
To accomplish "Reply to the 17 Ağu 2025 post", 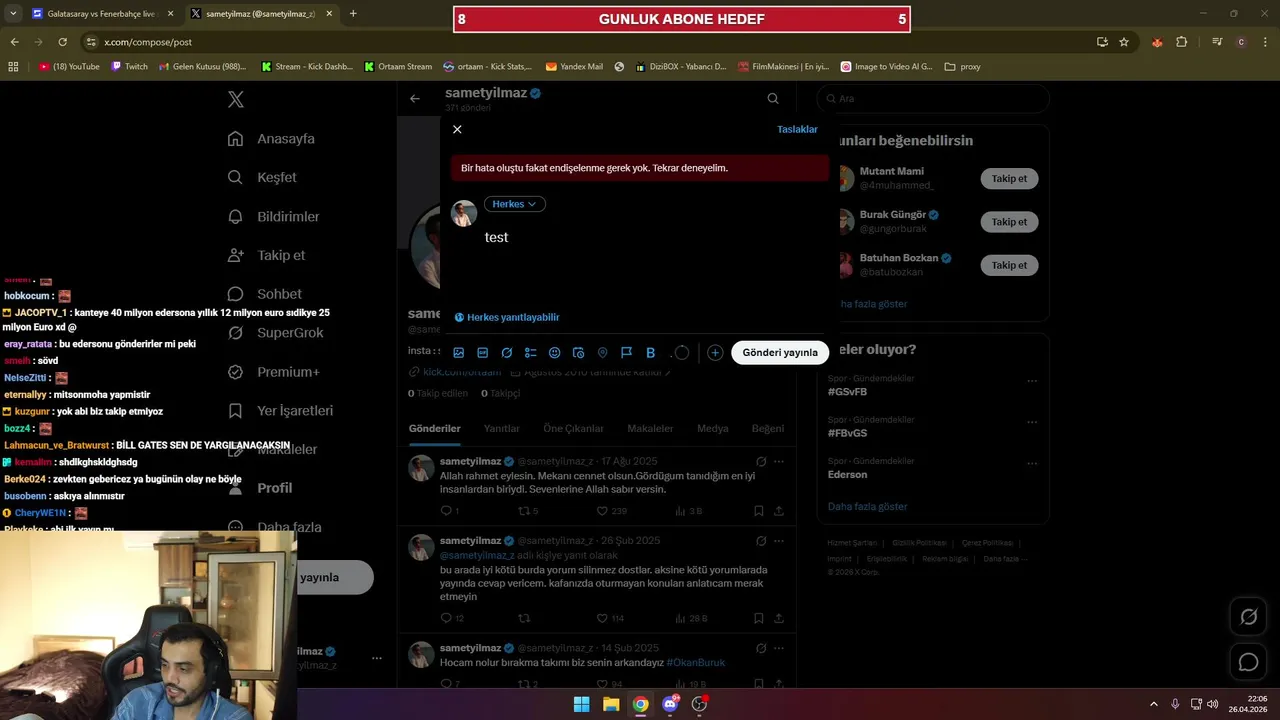I will (x=446, y=511).
